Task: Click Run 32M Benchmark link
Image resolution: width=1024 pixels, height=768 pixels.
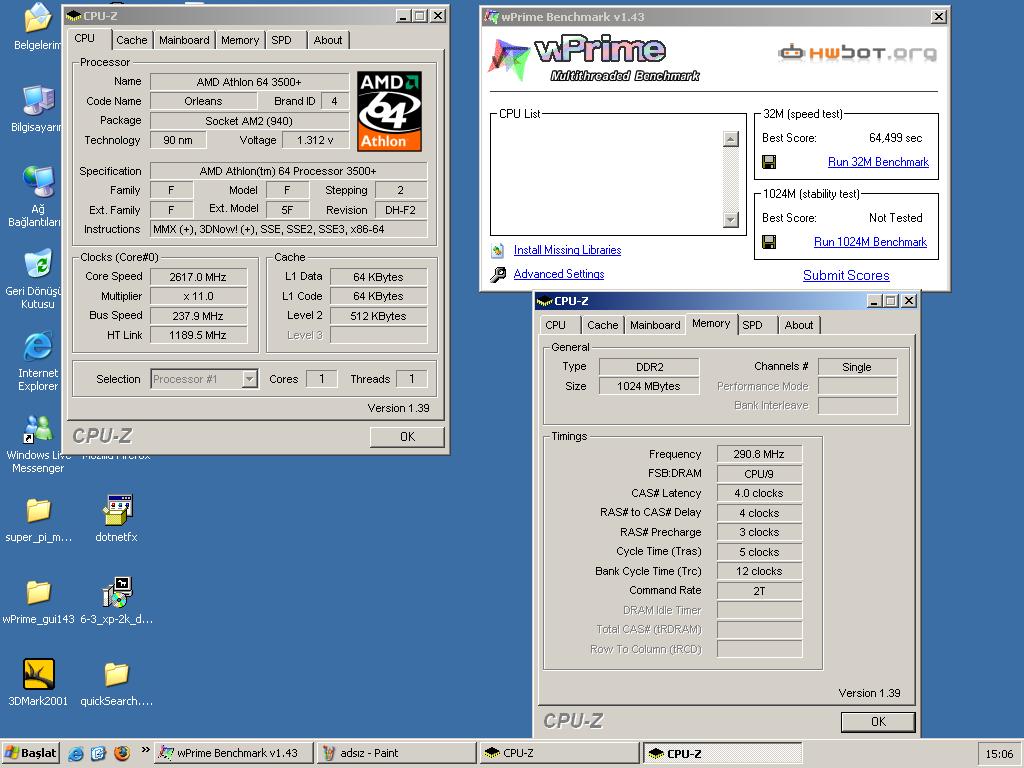Action: pyautogui.click(x=878, y=162)
